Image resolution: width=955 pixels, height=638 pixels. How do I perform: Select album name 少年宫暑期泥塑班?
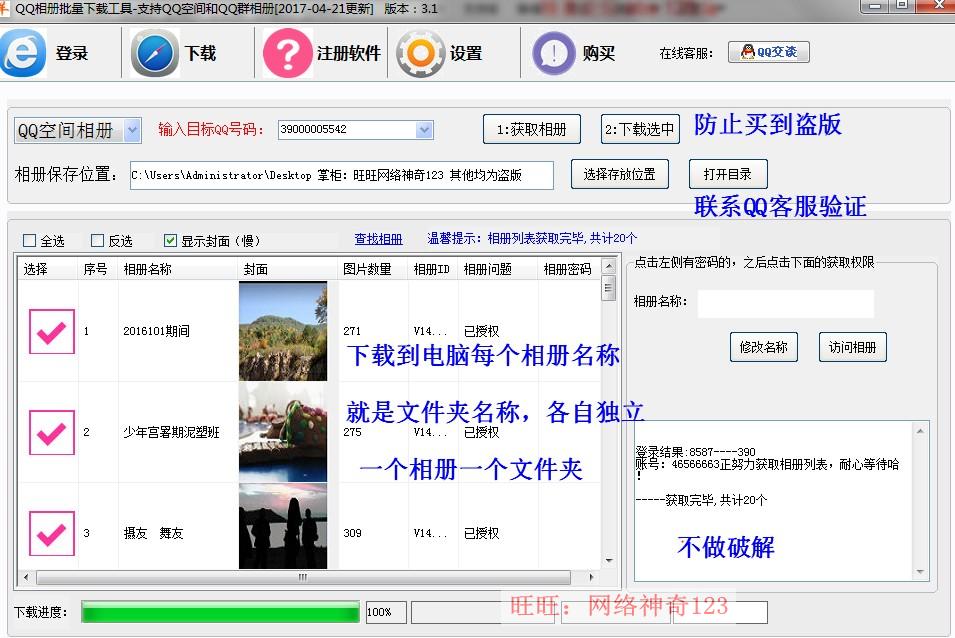point(171,432)
